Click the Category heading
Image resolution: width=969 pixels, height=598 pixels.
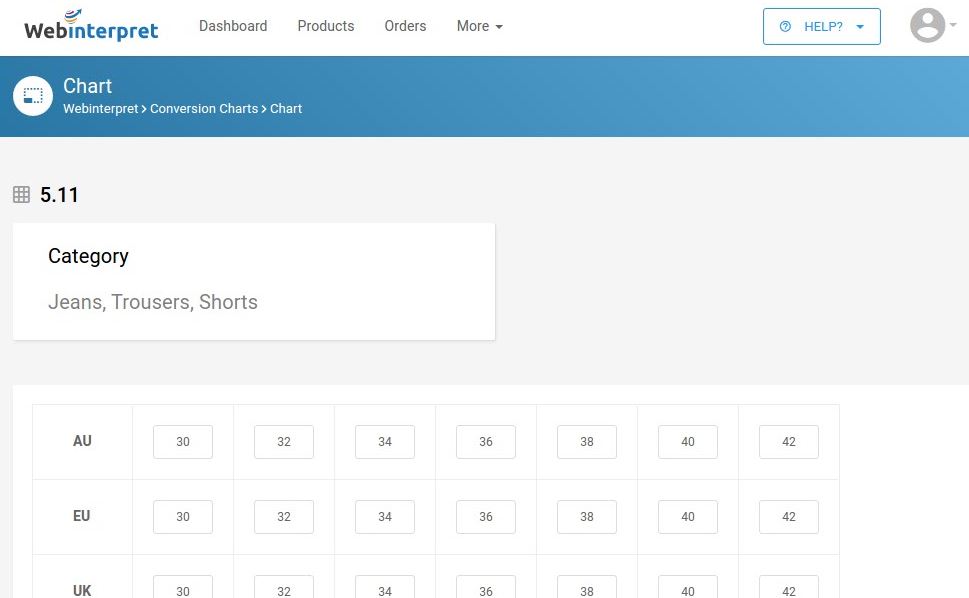pyautogui.click(x=88, y=256)
